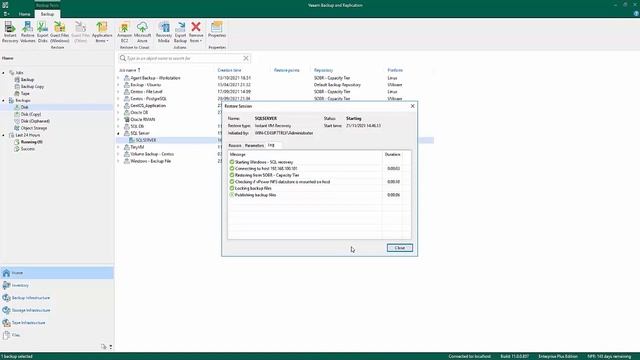Screen dimensions: 640x360
Task: Select Disk (Copy) in the tree
Action: pyautogui.click(x=31, y=114)
